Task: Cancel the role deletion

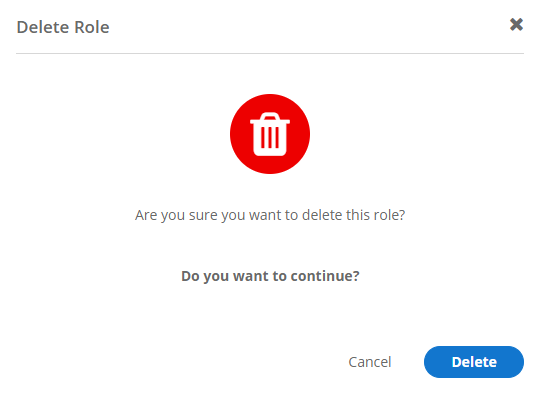Action: [x=370, y=362]
